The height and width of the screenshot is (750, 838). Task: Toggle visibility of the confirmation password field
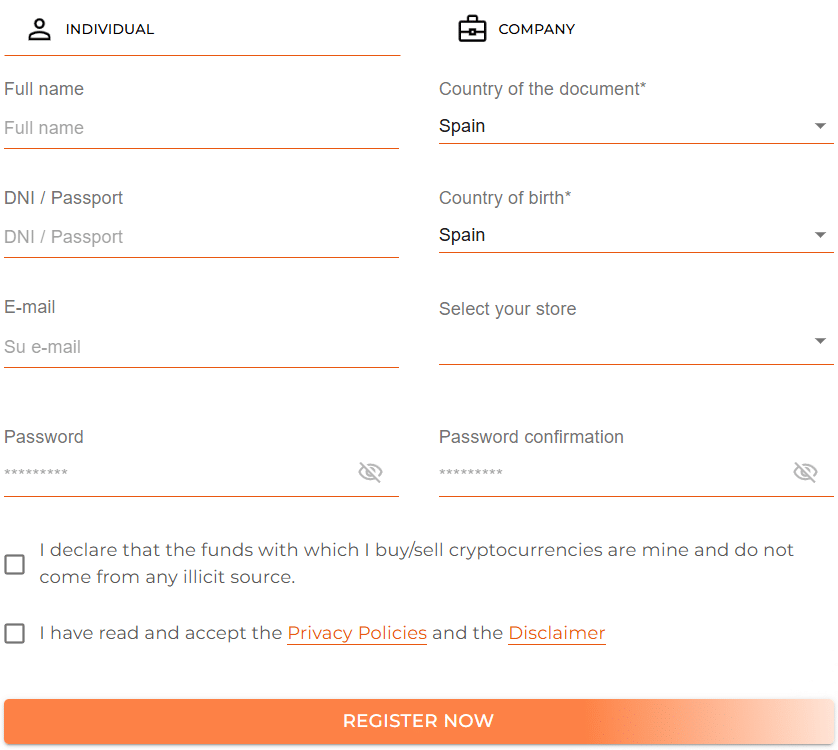(805, 472)
